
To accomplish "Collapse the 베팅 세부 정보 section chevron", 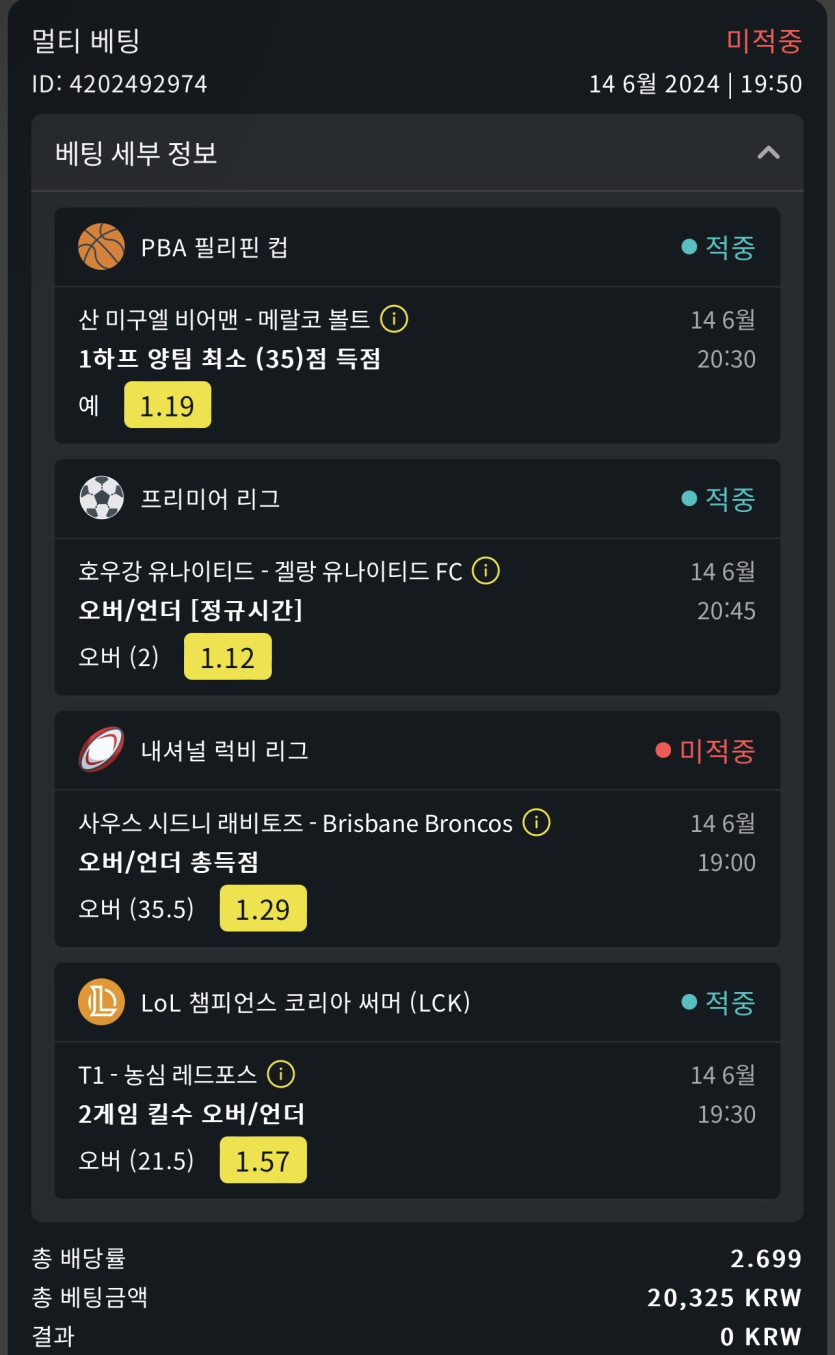I will 768,153.
